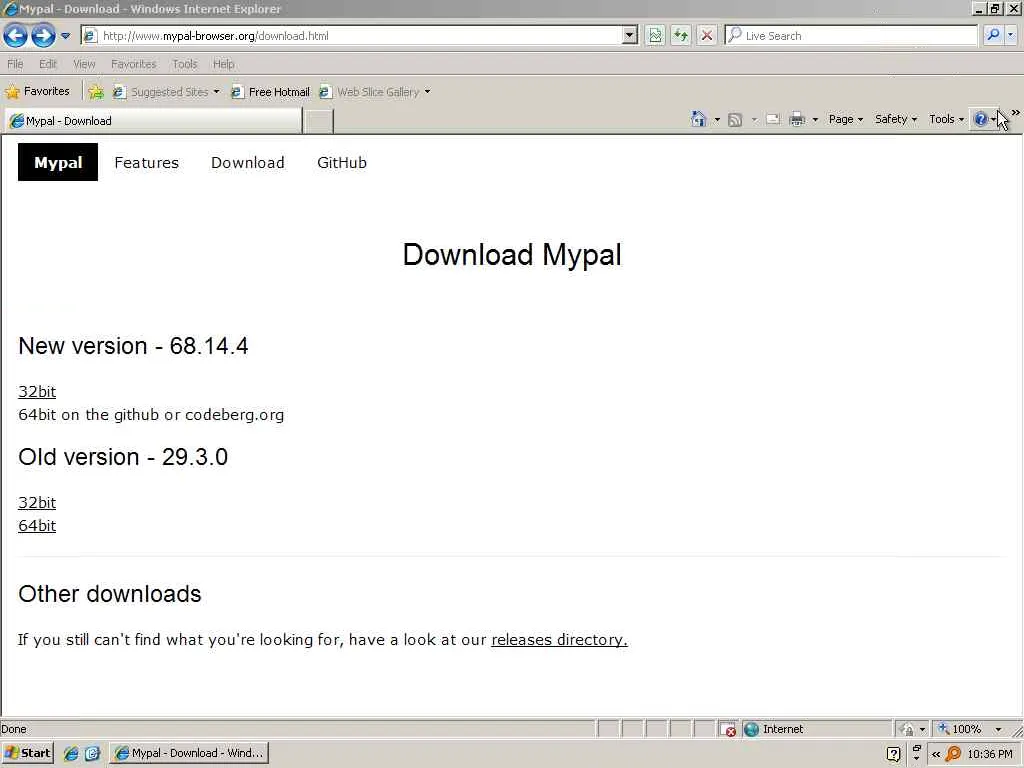This screenshot has height=768, width=1024.
Task: Click the Home icon in command bar
Action: click(698, 119)
